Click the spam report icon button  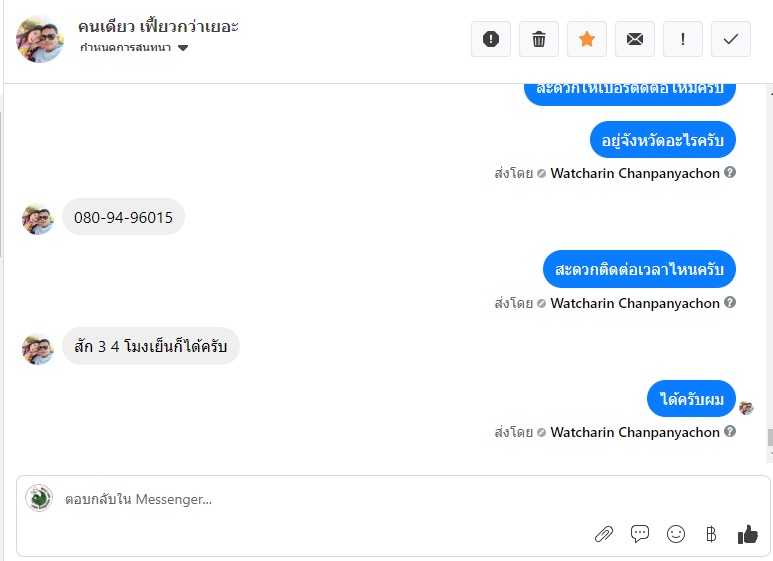point(491,39)
